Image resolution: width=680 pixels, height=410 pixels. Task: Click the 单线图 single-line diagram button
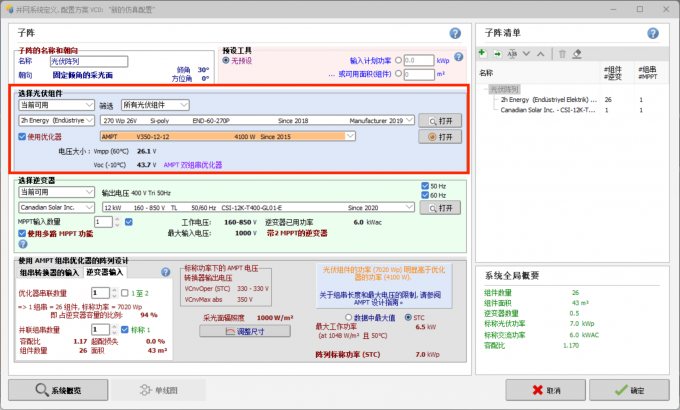point(158,390)
